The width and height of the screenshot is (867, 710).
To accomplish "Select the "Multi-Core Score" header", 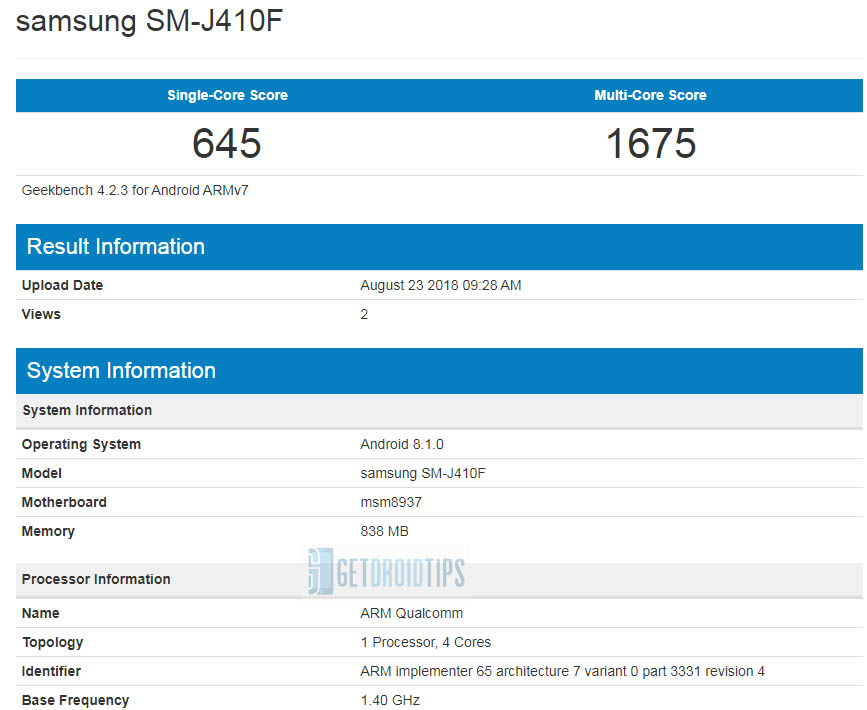I will (x=650, y=95).
